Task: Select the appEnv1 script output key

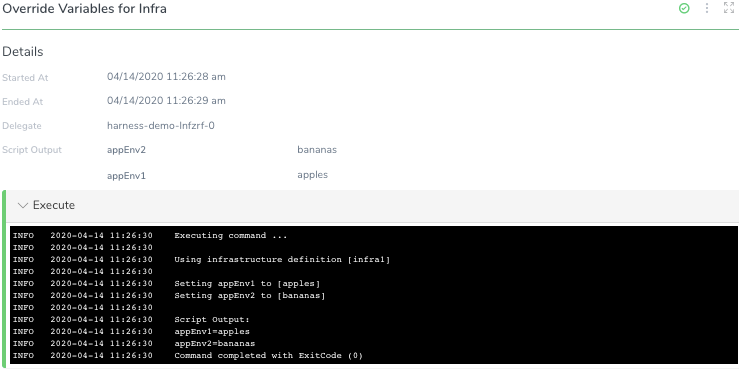Action: [126, 176]
